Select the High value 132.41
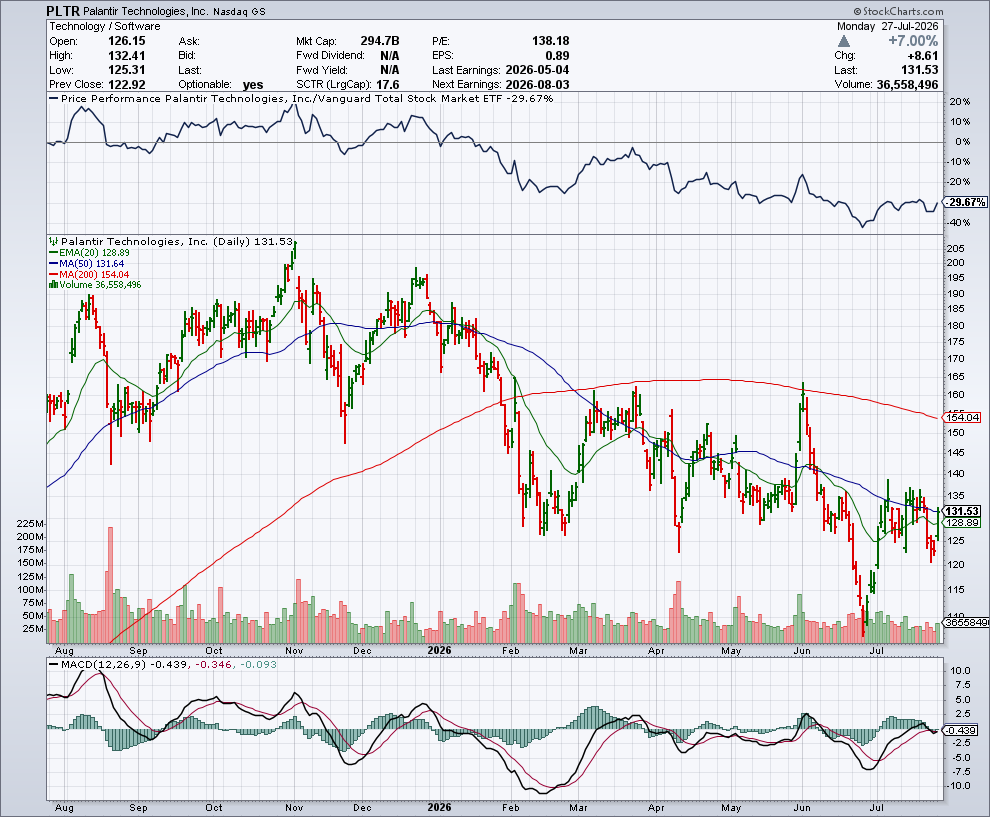 click(x=127, y=56)
